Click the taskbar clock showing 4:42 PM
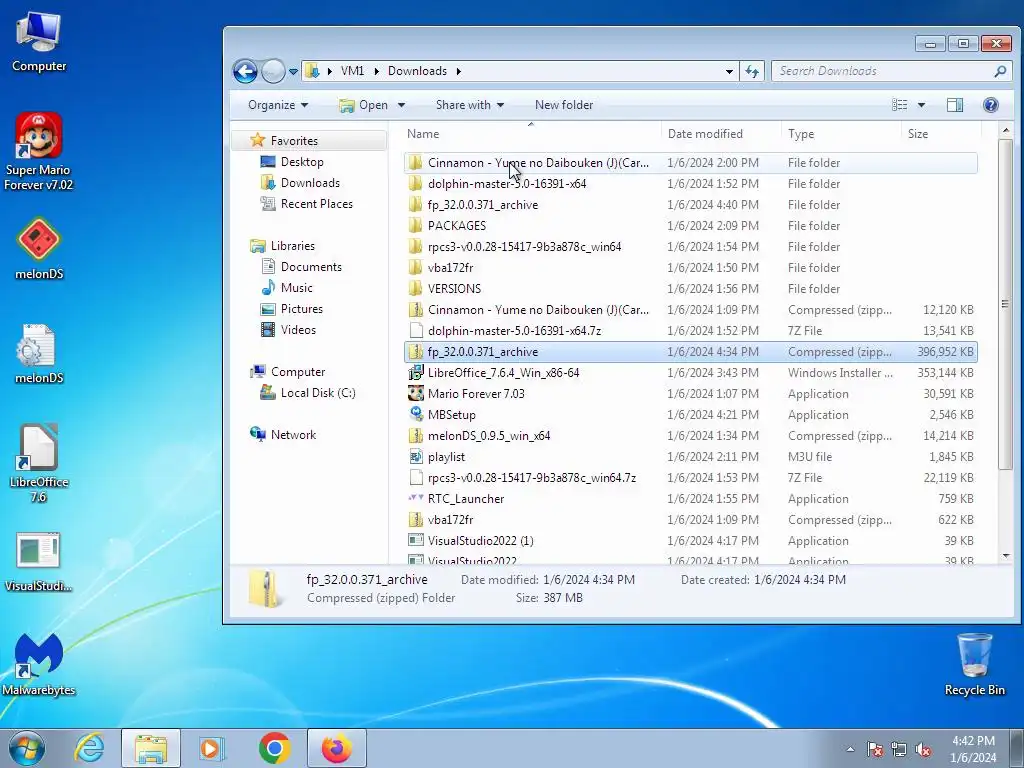 [x=973, y=749]
